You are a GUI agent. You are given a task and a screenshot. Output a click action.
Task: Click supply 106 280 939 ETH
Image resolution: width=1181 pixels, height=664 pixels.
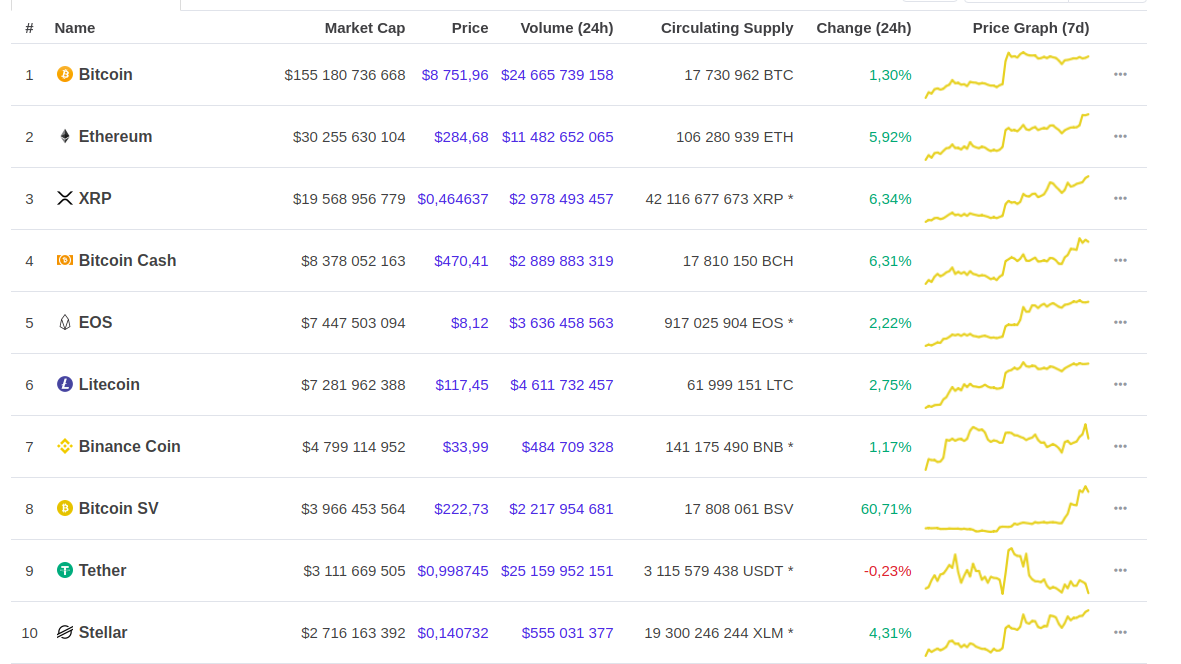(x=734, y=137)
